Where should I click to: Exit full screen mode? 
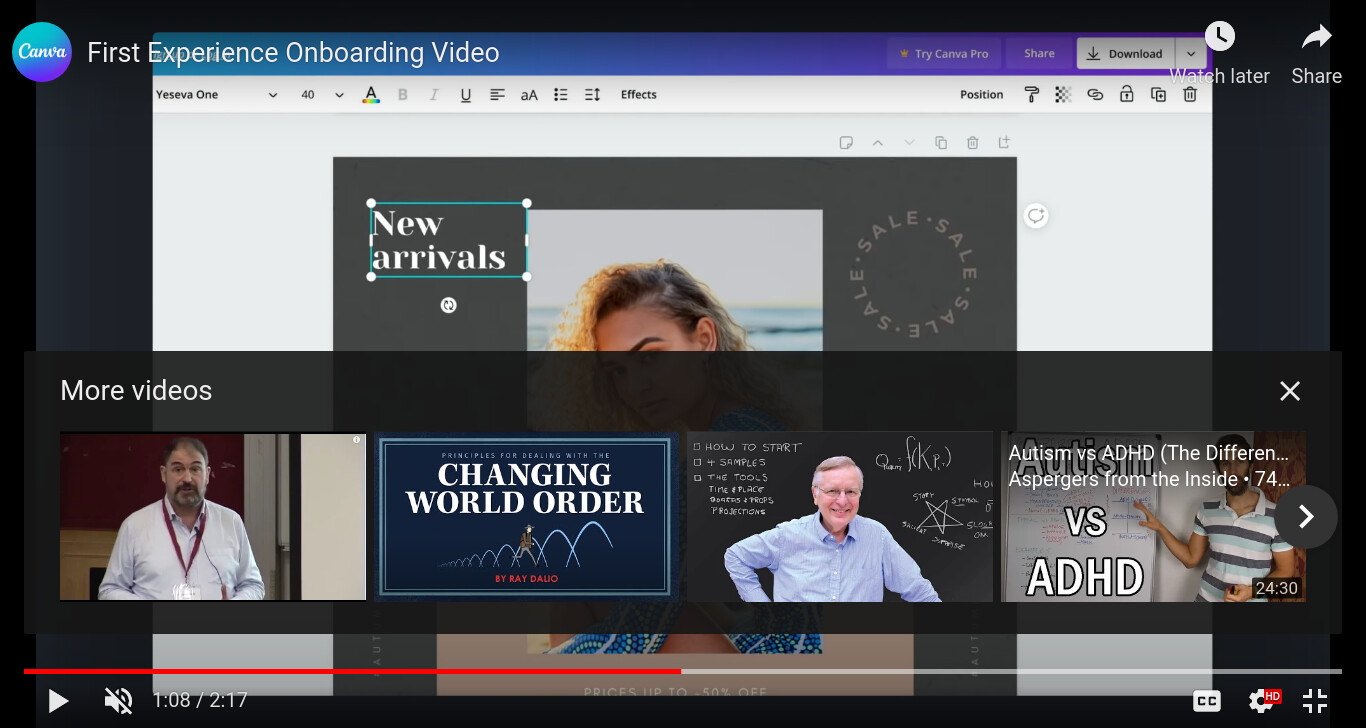click(1315, 701)
